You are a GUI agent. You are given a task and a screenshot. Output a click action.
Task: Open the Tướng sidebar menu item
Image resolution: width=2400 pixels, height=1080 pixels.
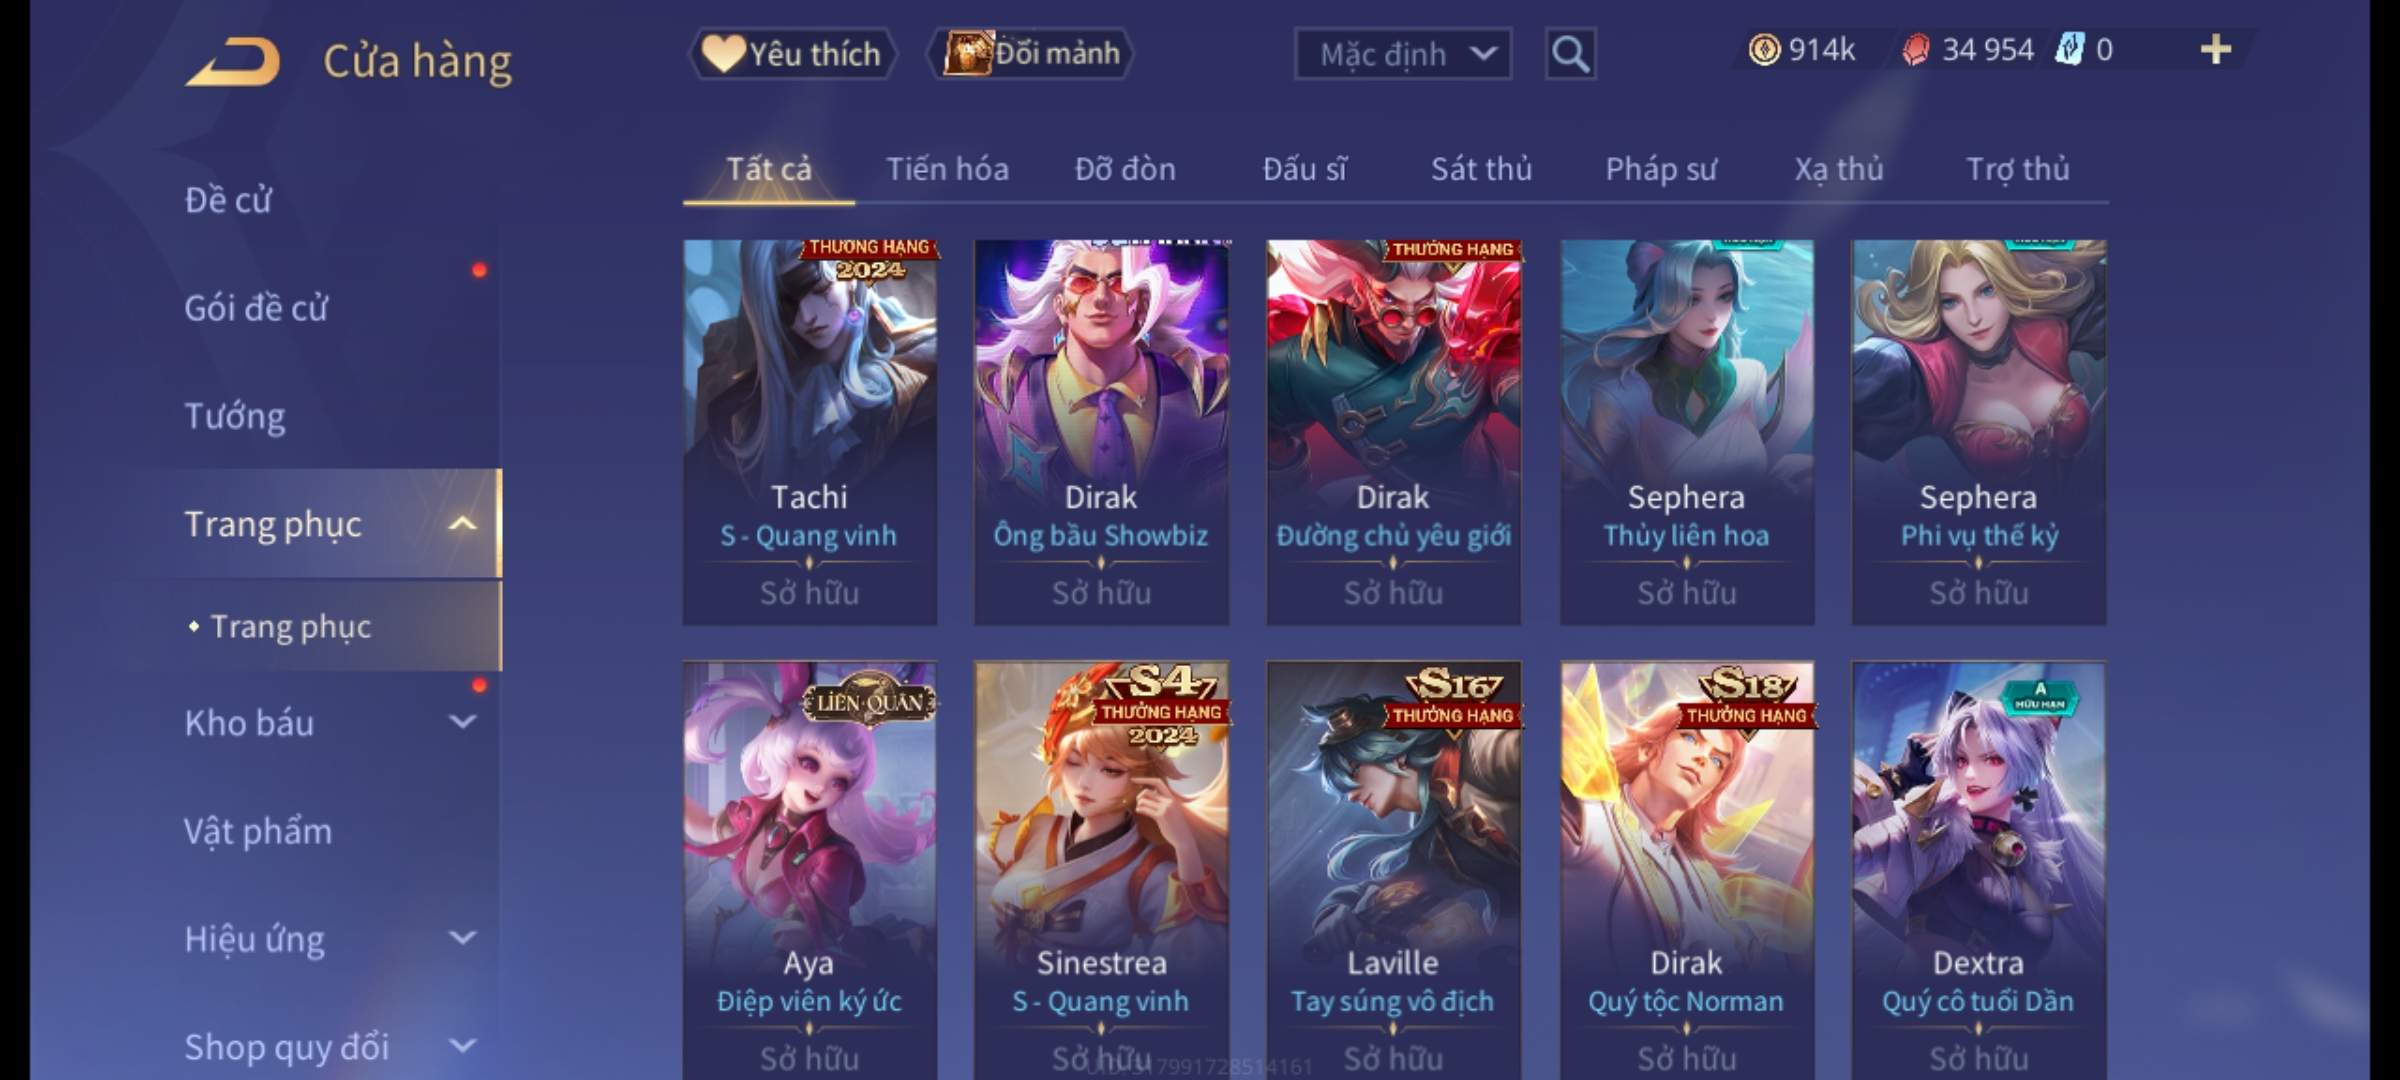pyautogui.click(x=235, y=415)
